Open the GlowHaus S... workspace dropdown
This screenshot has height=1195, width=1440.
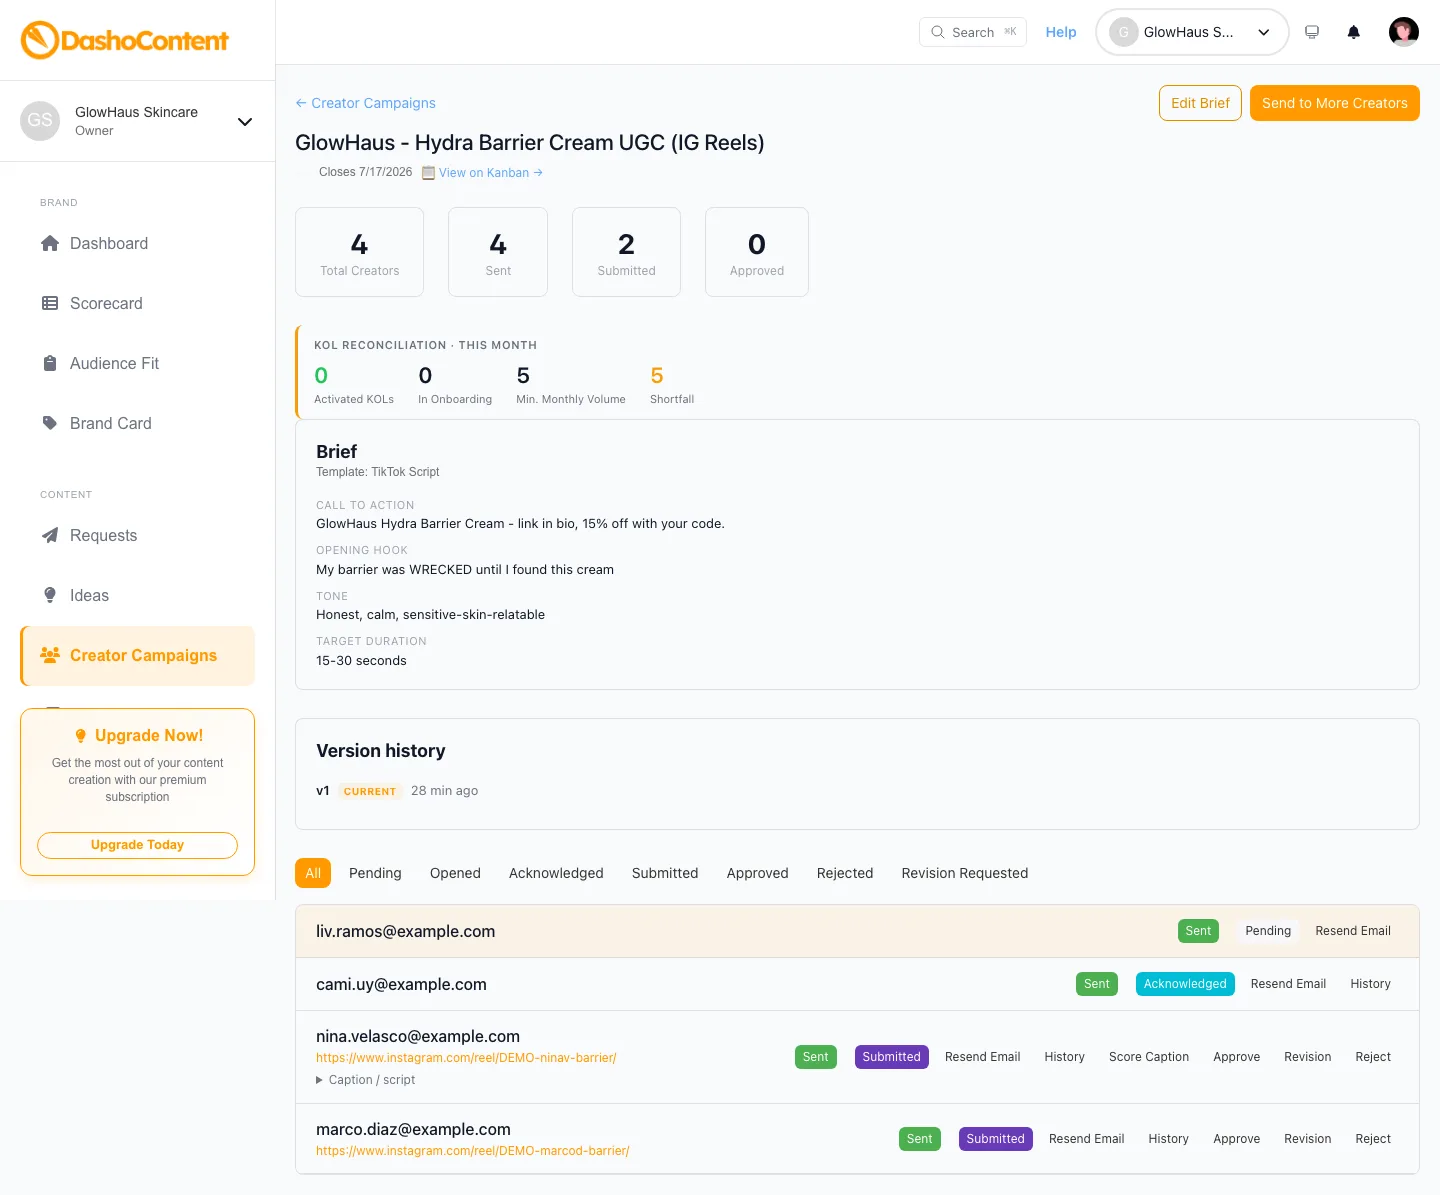[x=1192, y=32]
